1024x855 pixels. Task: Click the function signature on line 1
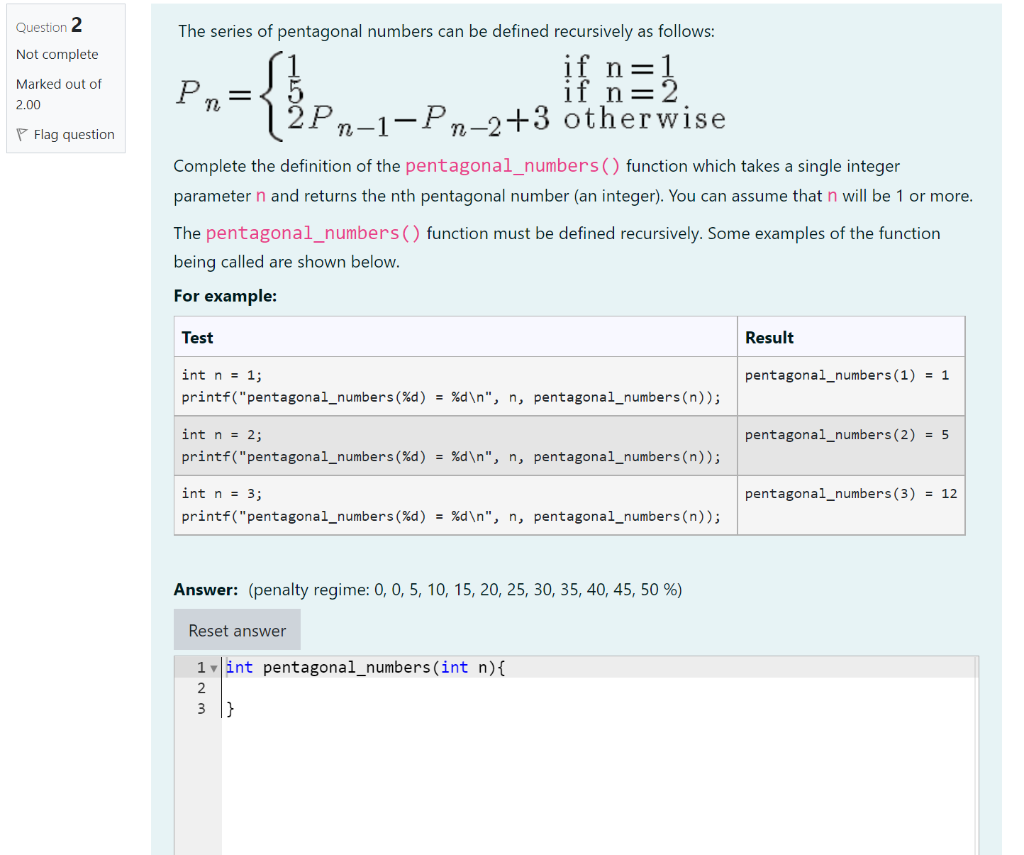coord(365,668)
